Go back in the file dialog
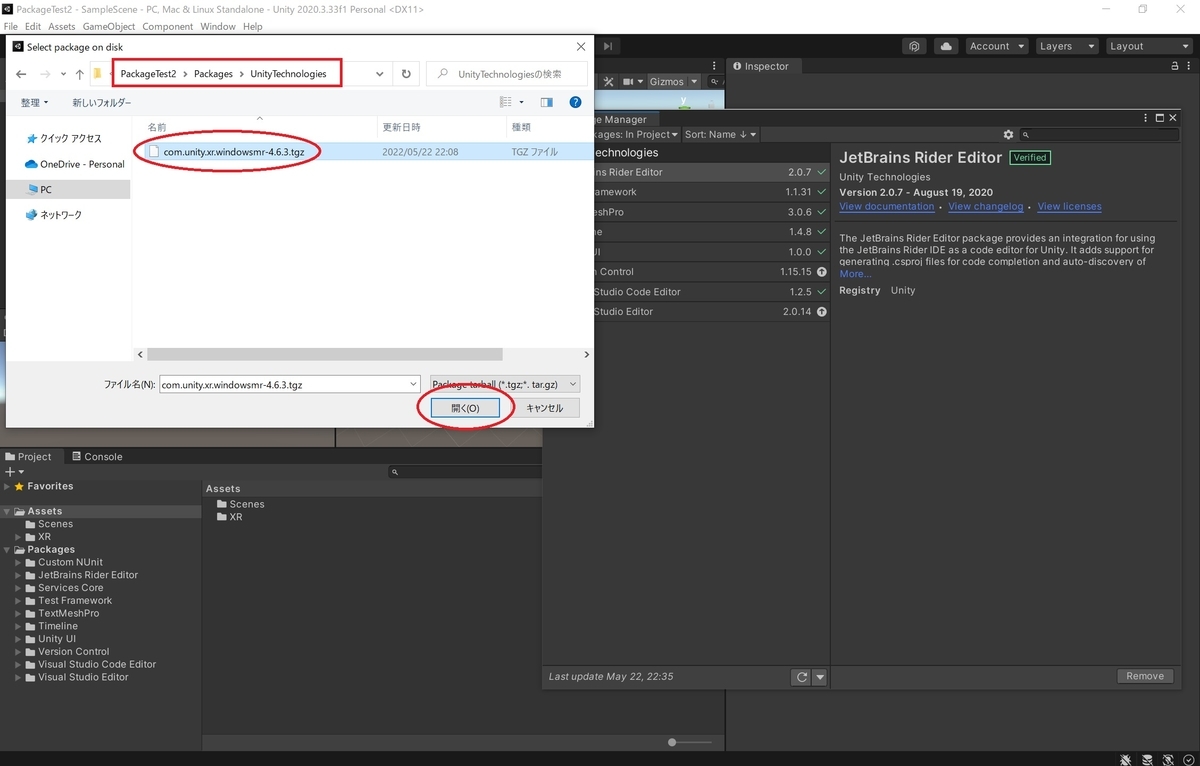The height and width of the screenshot is (766, 1200). tap(22, 74)
